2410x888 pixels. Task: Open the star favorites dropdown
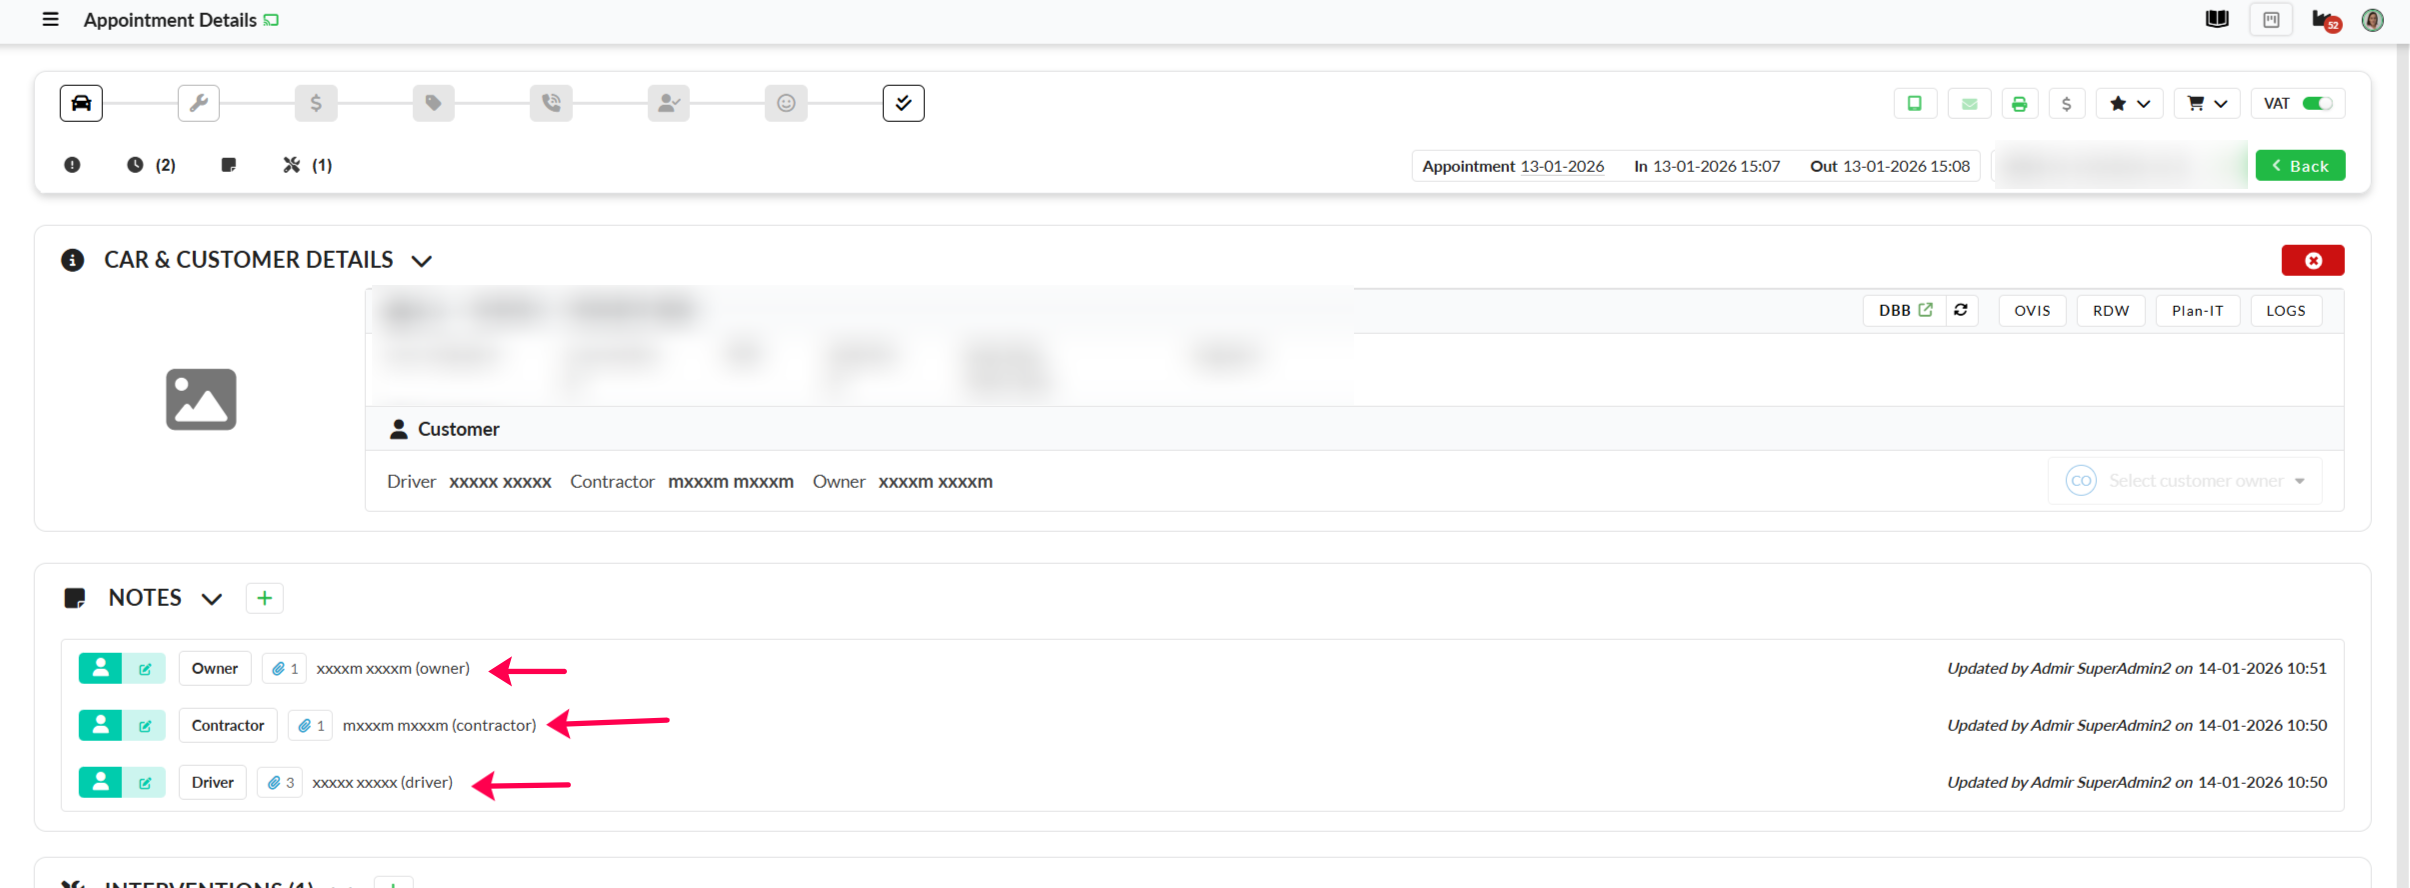click(x=2129, y=104)
